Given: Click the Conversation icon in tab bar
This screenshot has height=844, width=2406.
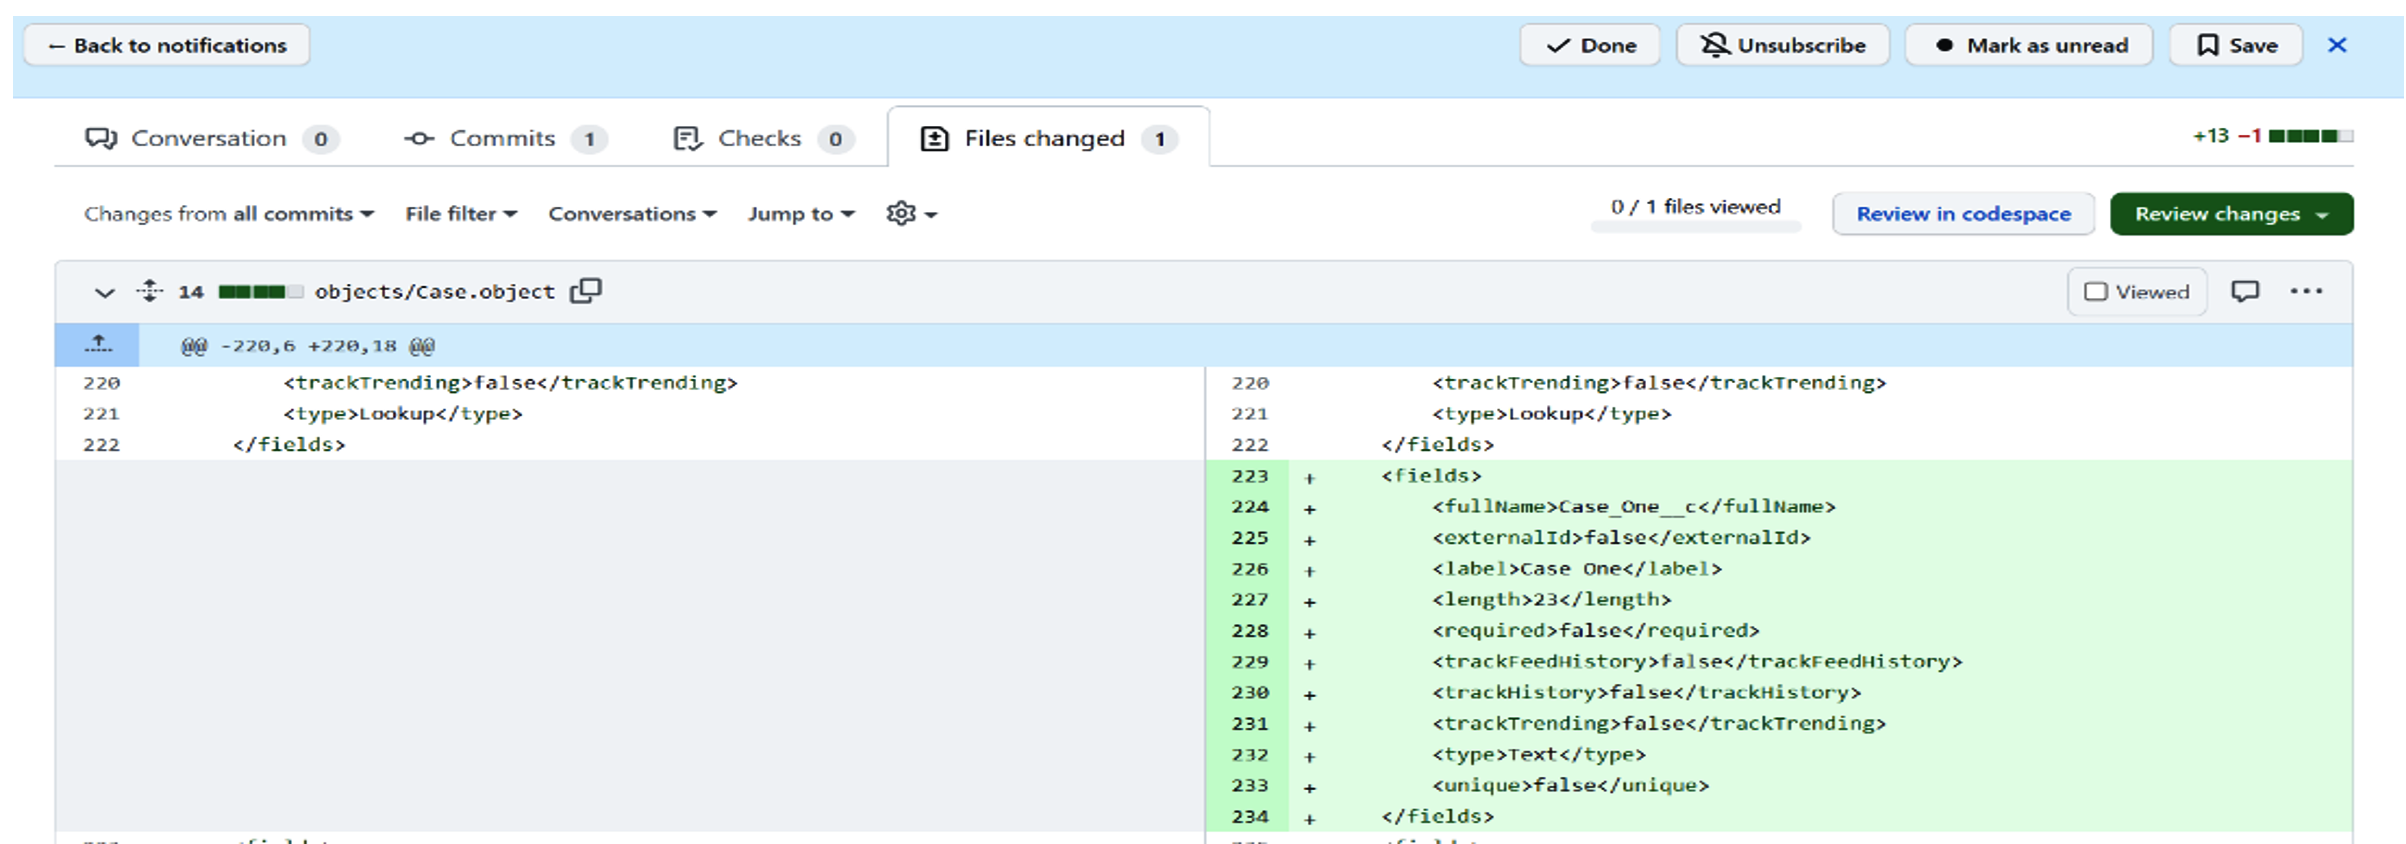Looking at the screenshot, I should click(x=101, y=138).
